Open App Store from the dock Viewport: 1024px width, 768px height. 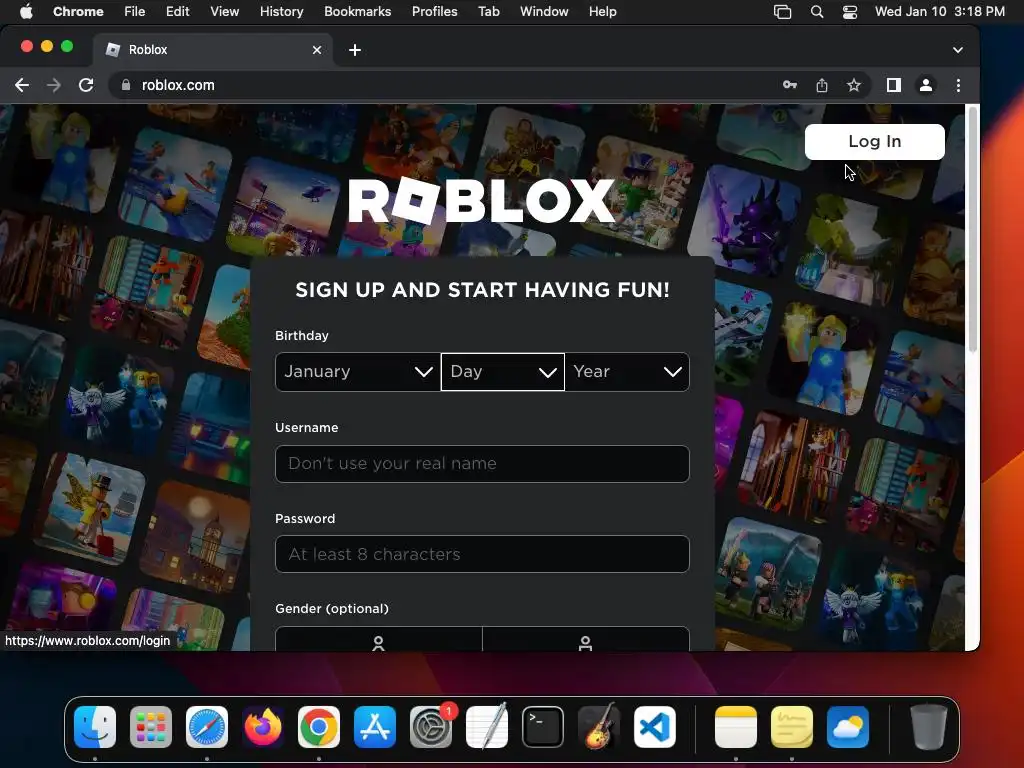pyautogui.click(x=375, y=727)
